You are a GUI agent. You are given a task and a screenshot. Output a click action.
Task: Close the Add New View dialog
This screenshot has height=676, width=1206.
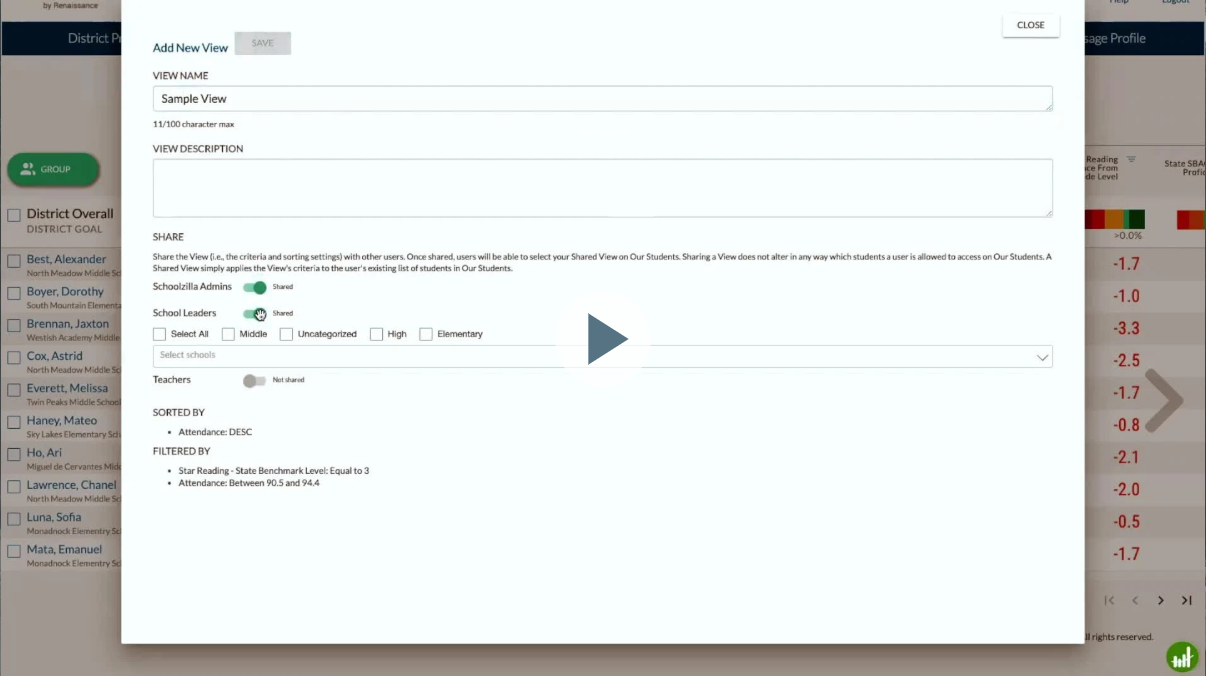1031,25
